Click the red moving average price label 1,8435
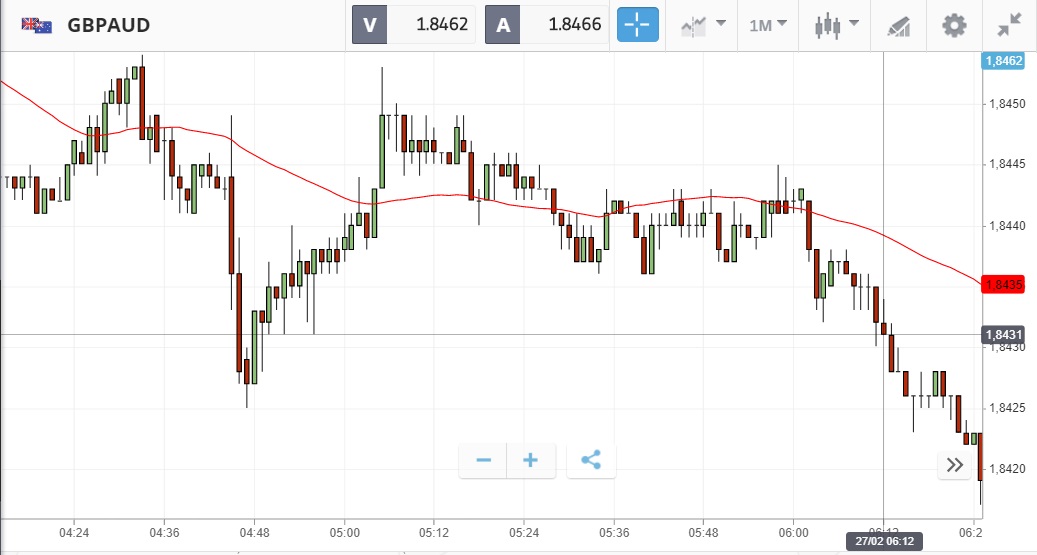The width and height of the screenshot is (1037, 555). (1004, 285)
